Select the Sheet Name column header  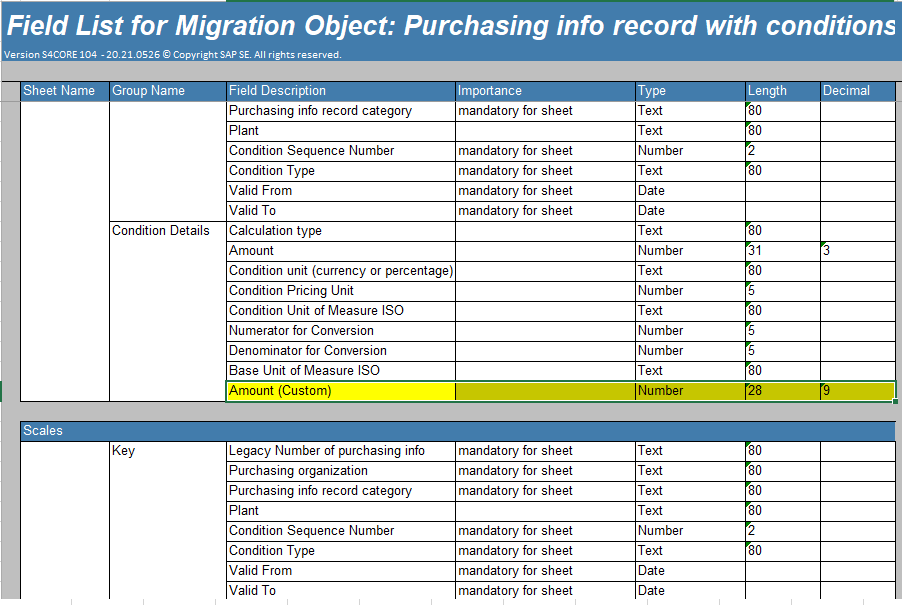pyautogui.click(x=64, y=91)
